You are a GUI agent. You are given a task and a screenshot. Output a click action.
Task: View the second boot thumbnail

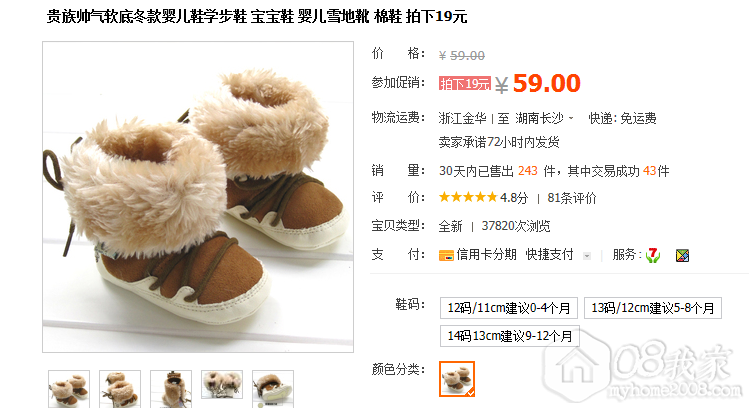tap(120, 389)
